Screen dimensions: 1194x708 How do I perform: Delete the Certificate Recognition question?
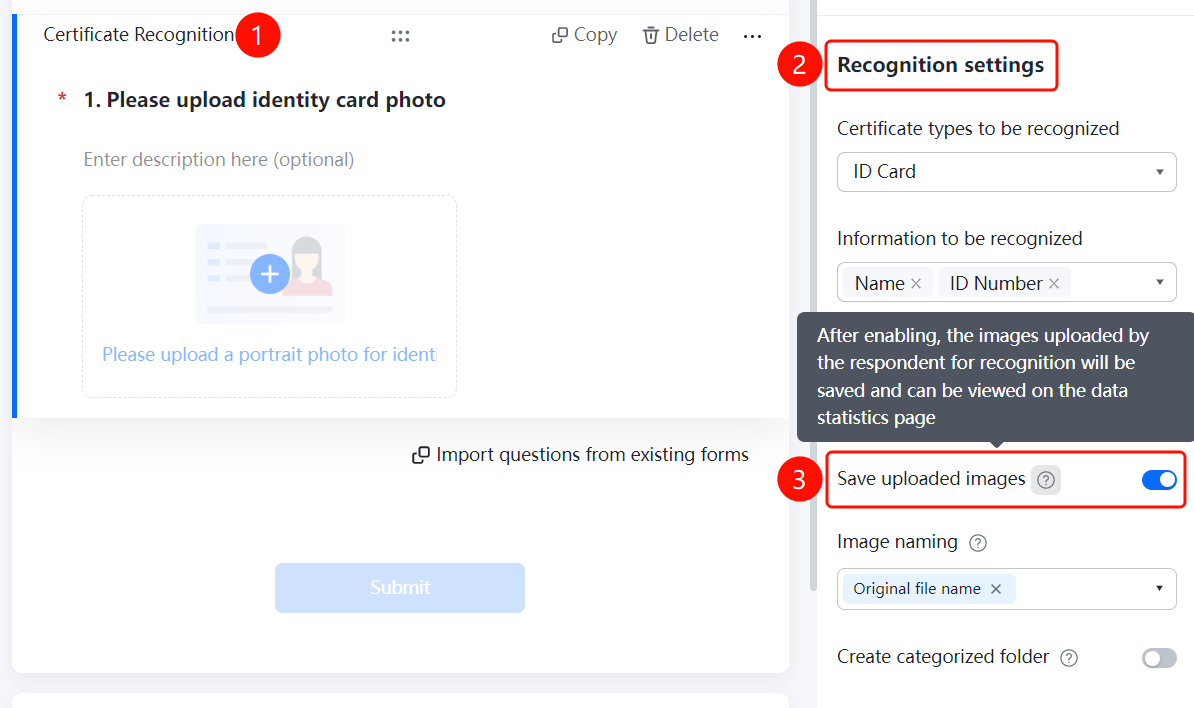coord(681,35)
